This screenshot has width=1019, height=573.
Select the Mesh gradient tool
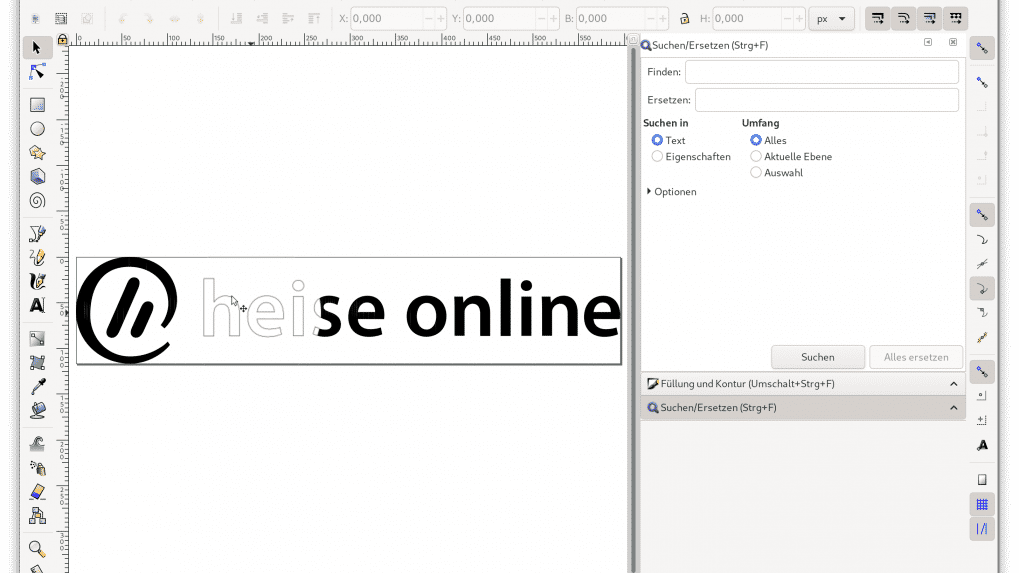[37, 363]
